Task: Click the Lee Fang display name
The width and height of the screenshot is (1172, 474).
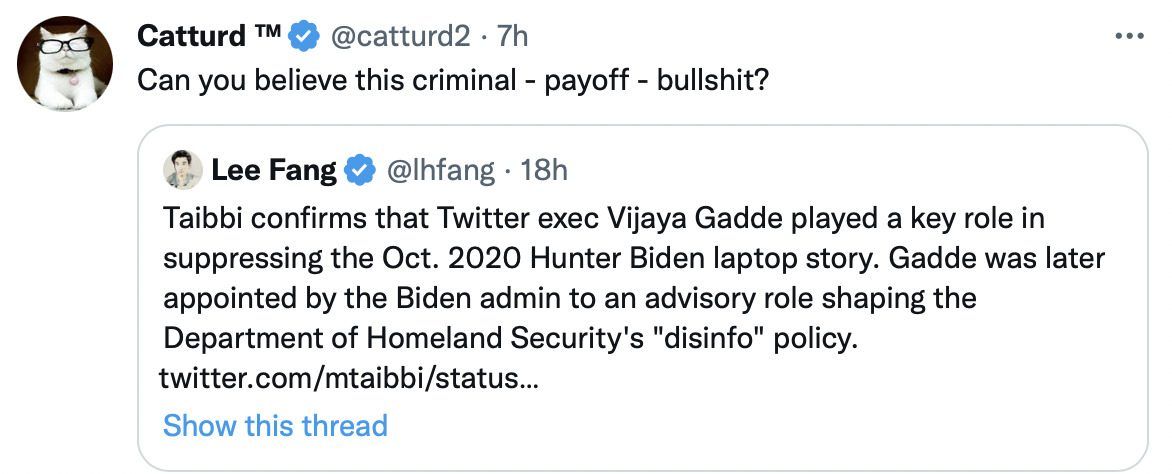Action: click(x=272, y=171)
